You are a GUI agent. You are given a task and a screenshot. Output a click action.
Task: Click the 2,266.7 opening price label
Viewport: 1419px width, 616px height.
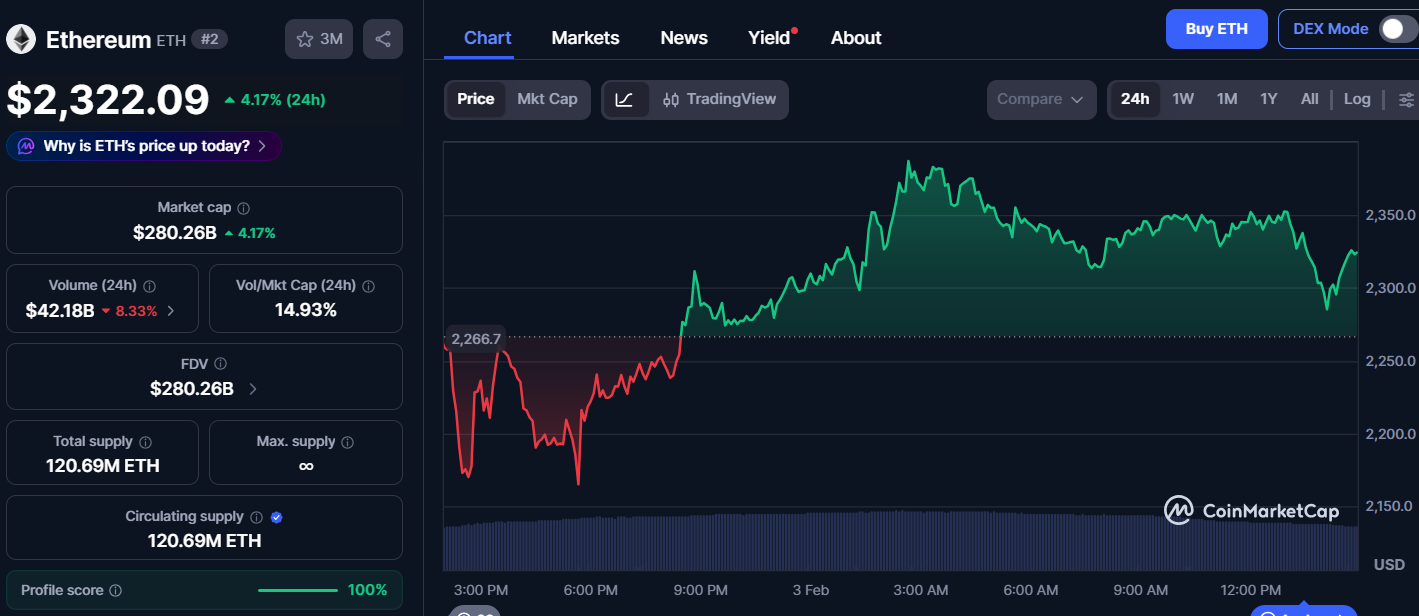pos(476,339)
